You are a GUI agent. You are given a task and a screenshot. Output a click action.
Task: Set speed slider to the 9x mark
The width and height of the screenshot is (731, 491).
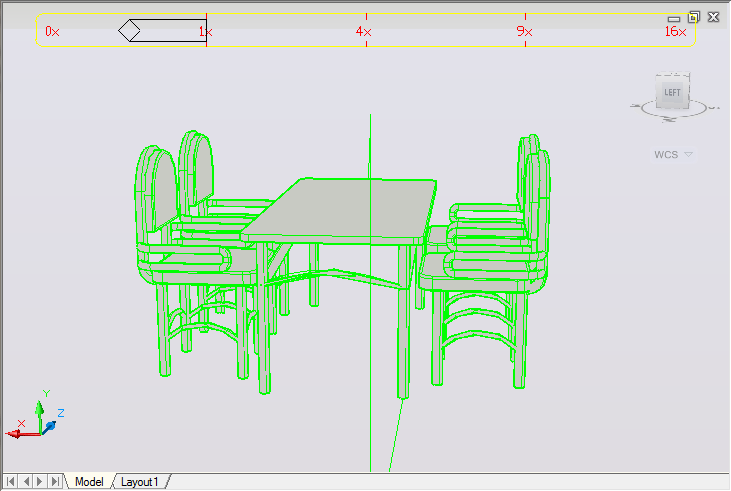coord(525,31)
